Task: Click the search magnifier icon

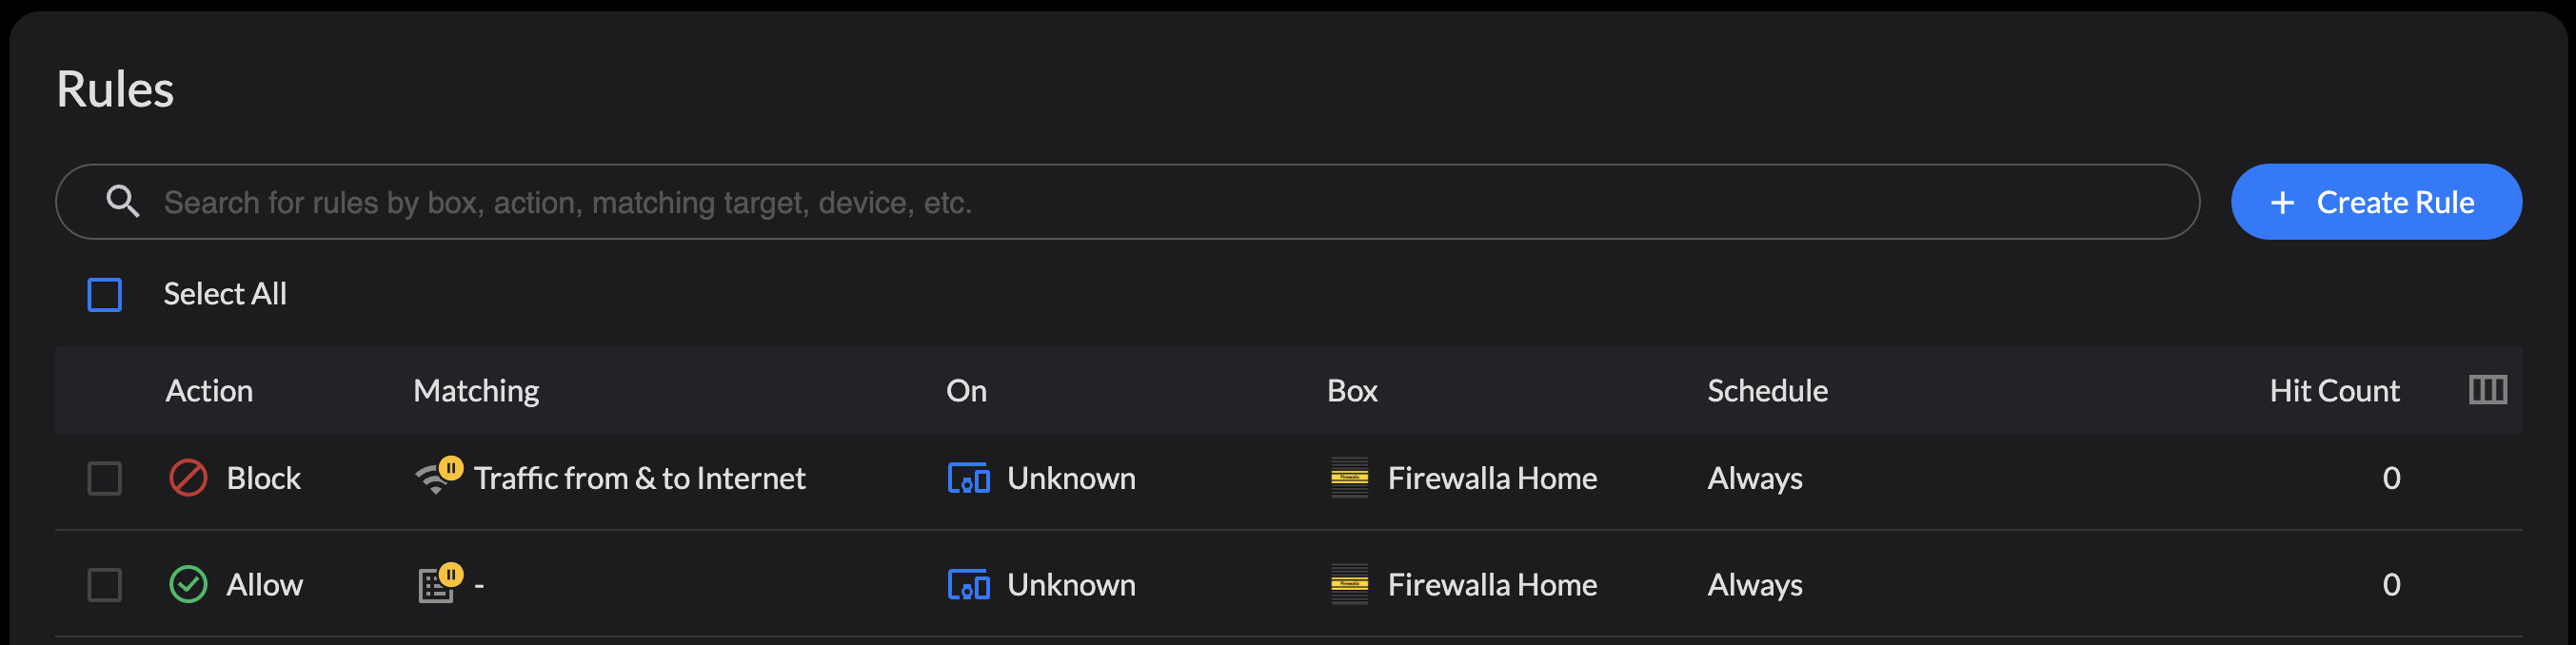Action: click(x=123, y=202)
